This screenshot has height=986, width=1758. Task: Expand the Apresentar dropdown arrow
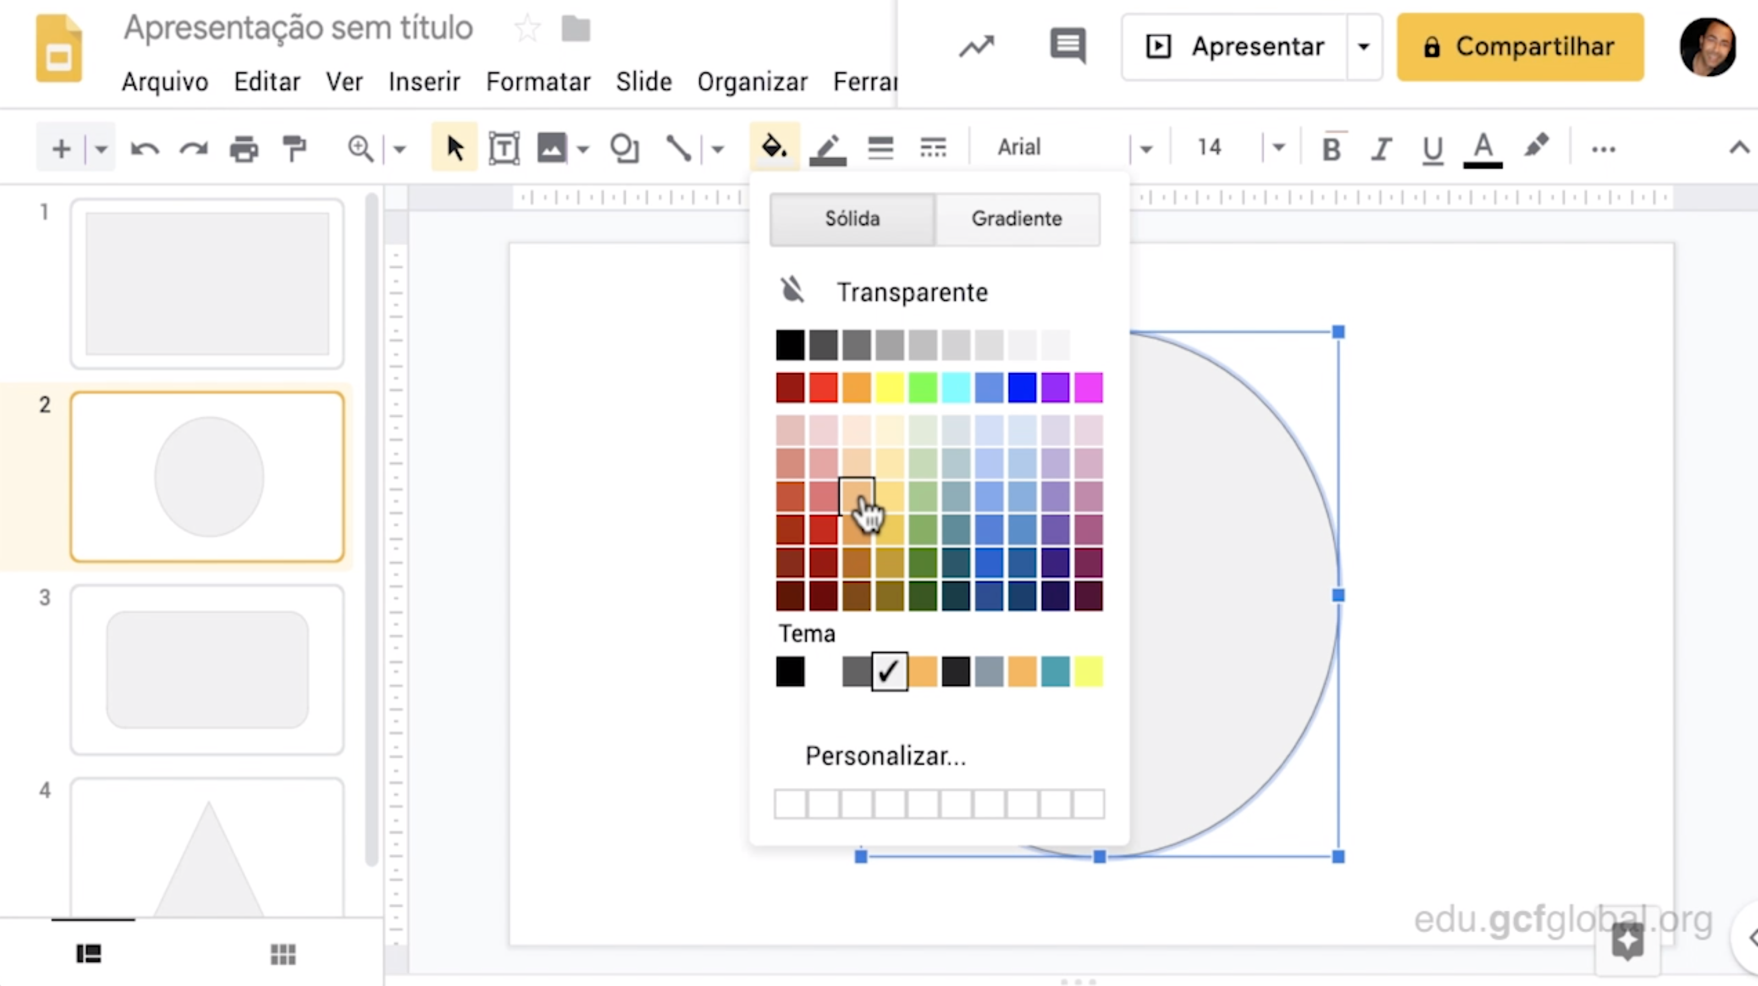pos(1363,47)
